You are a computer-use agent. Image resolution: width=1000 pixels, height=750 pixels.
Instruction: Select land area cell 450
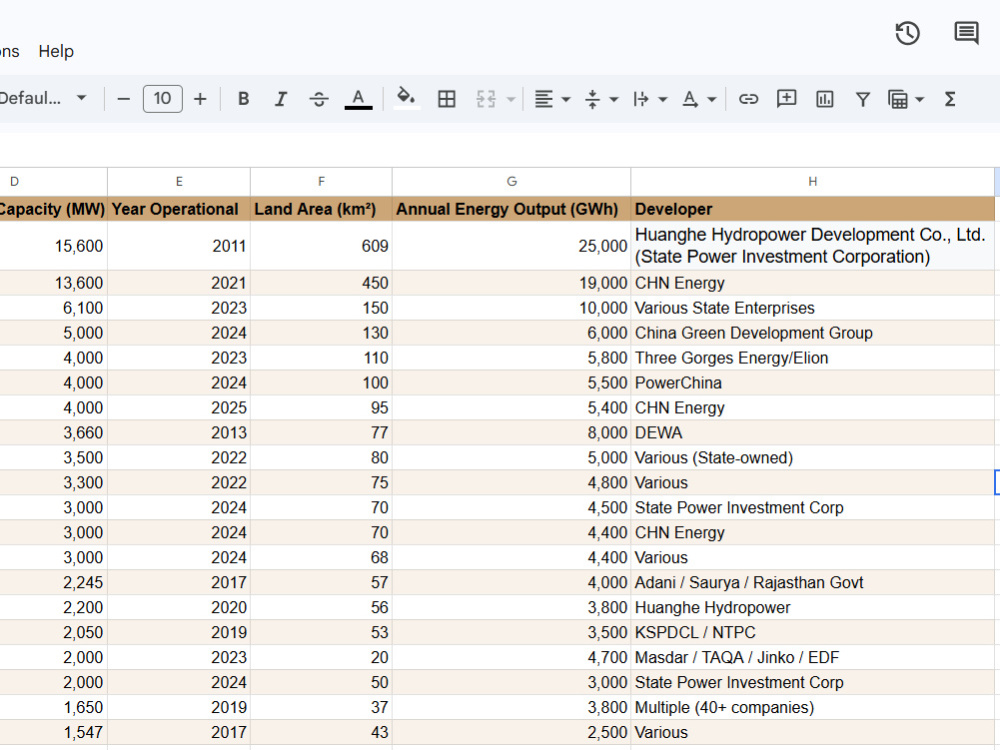pyautogui.click(x=321, y=283)
